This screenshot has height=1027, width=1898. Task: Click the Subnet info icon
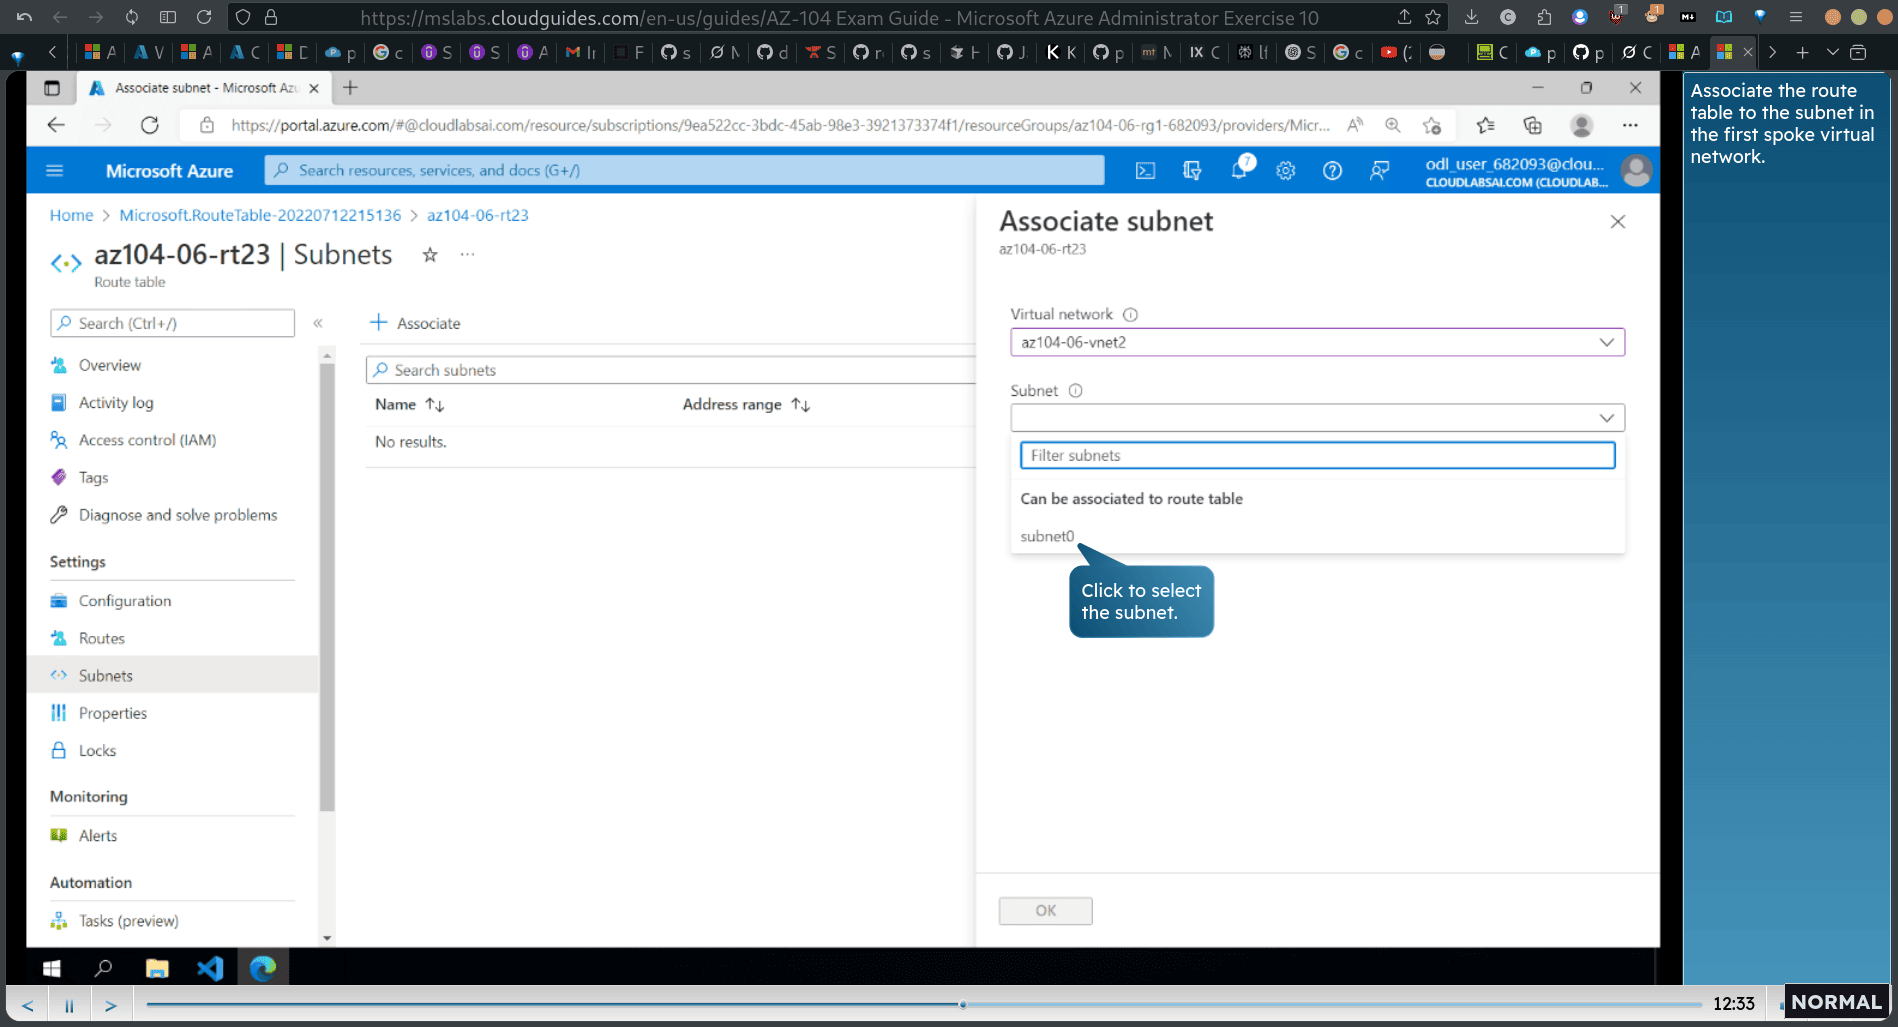coord(1076,391)
